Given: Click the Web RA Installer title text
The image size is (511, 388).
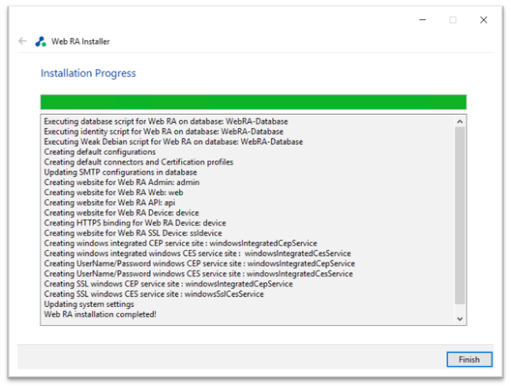Looking at the screenshot, I should (80, 42).
